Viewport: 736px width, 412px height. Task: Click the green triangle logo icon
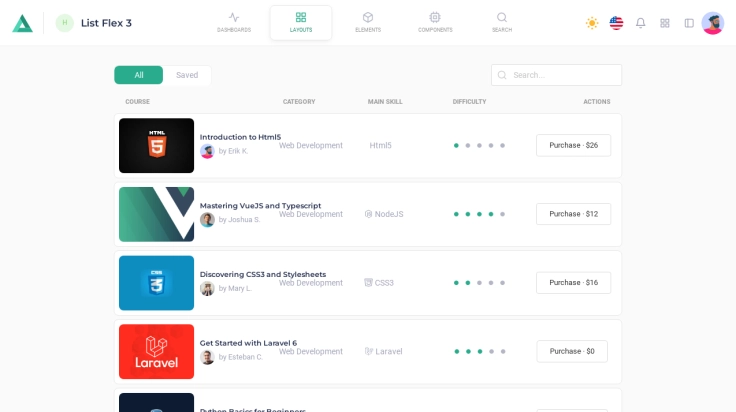(22, 23)
